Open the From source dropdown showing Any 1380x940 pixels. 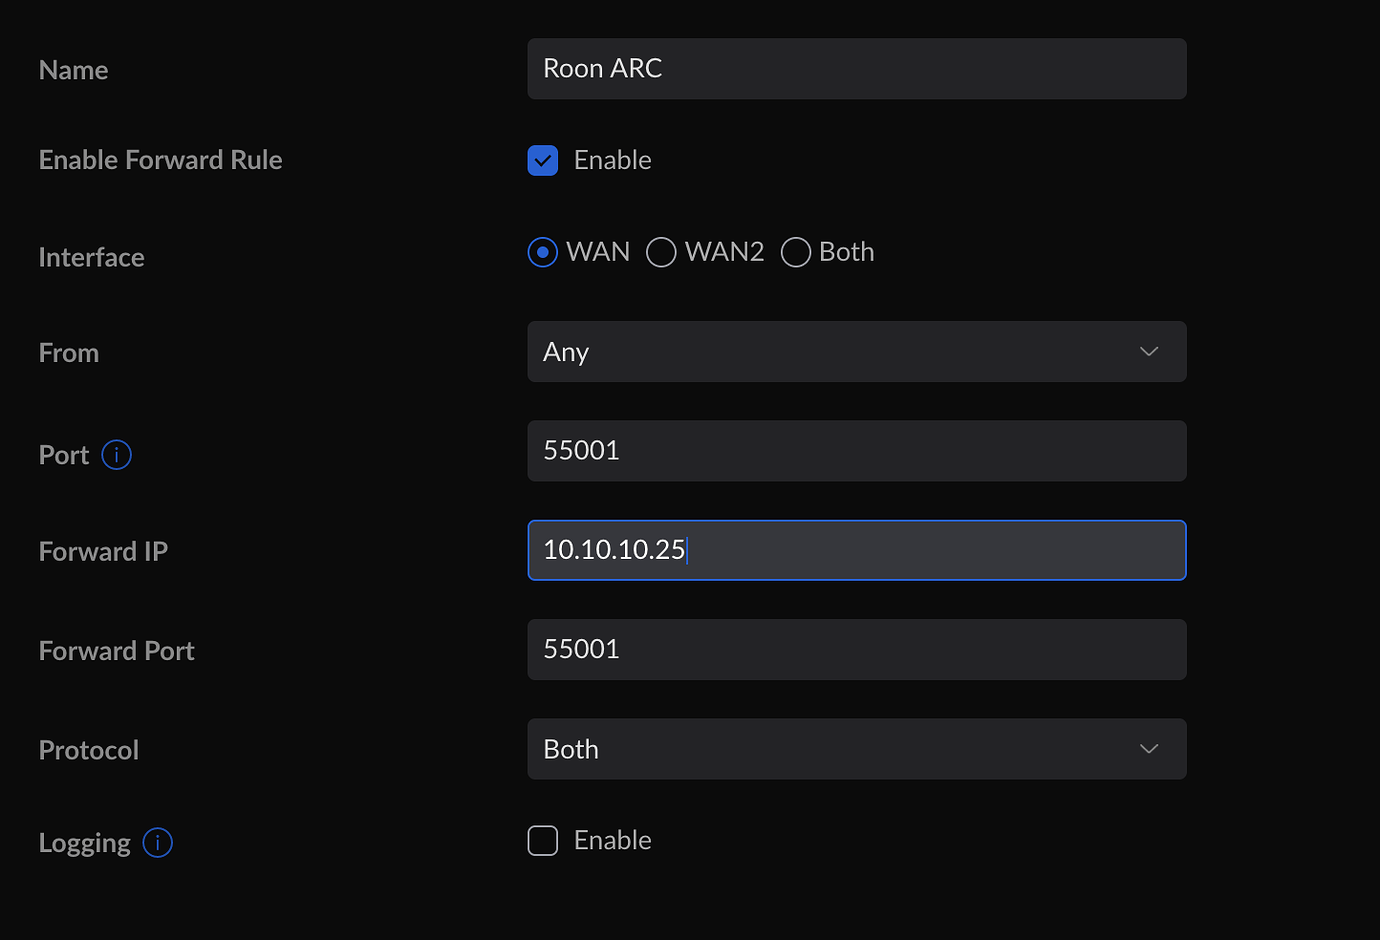(857, 352)
